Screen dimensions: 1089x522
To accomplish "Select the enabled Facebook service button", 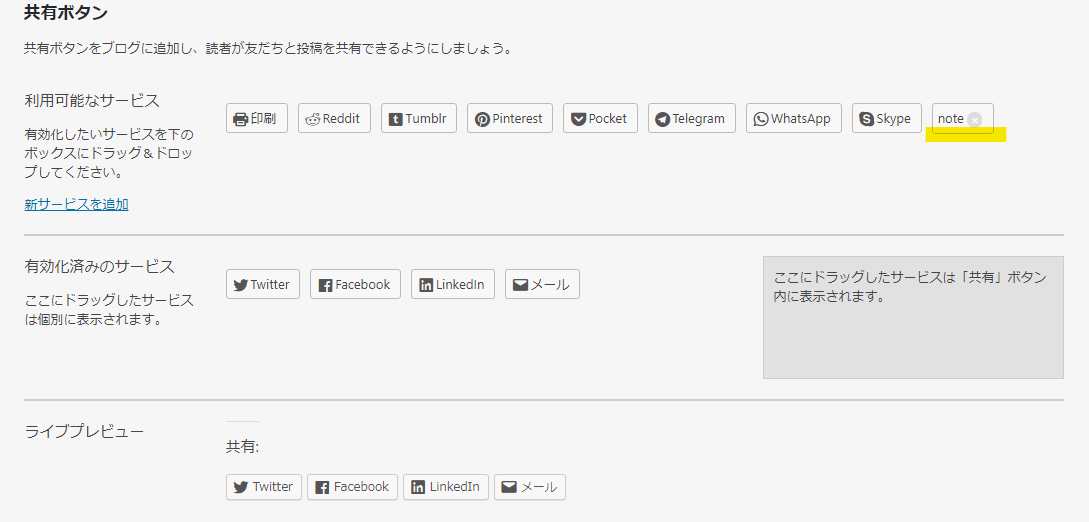I will [x=355, y=284].
